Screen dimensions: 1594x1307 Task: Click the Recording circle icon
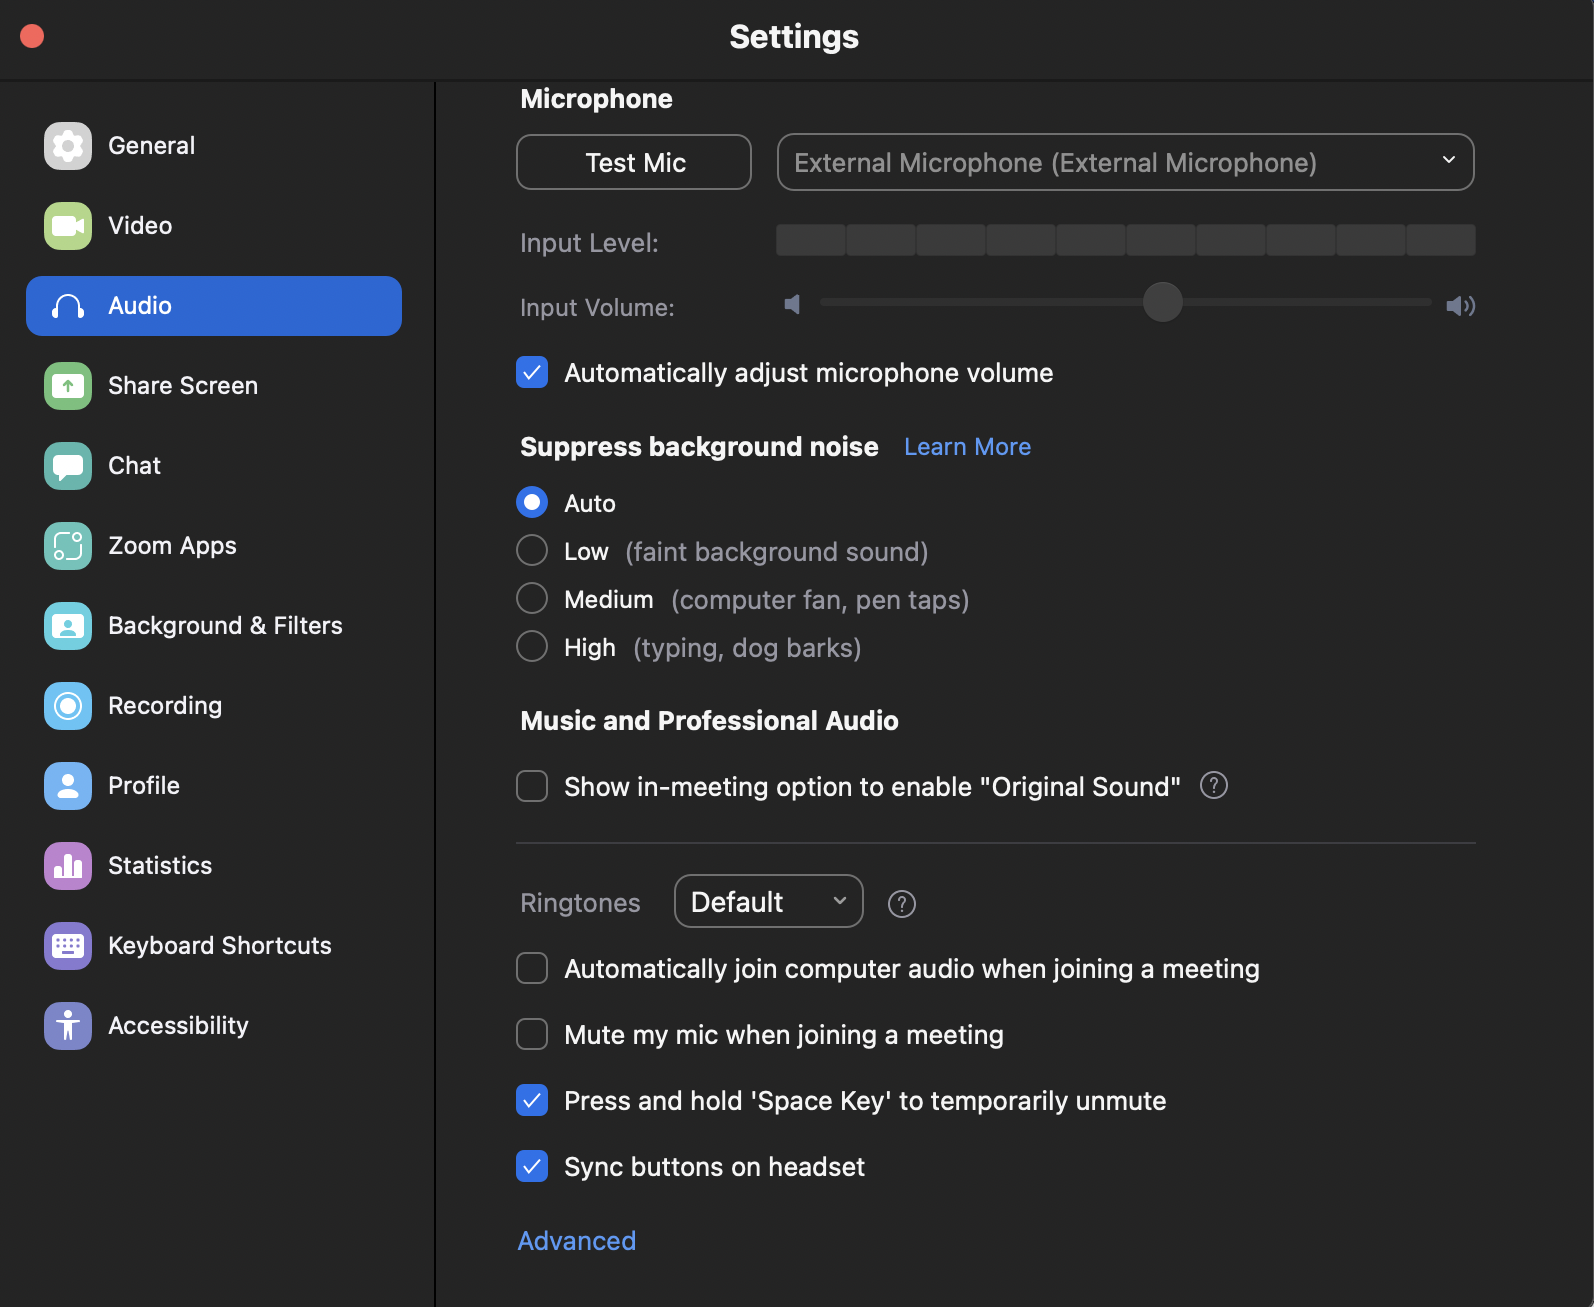(67, 706)
